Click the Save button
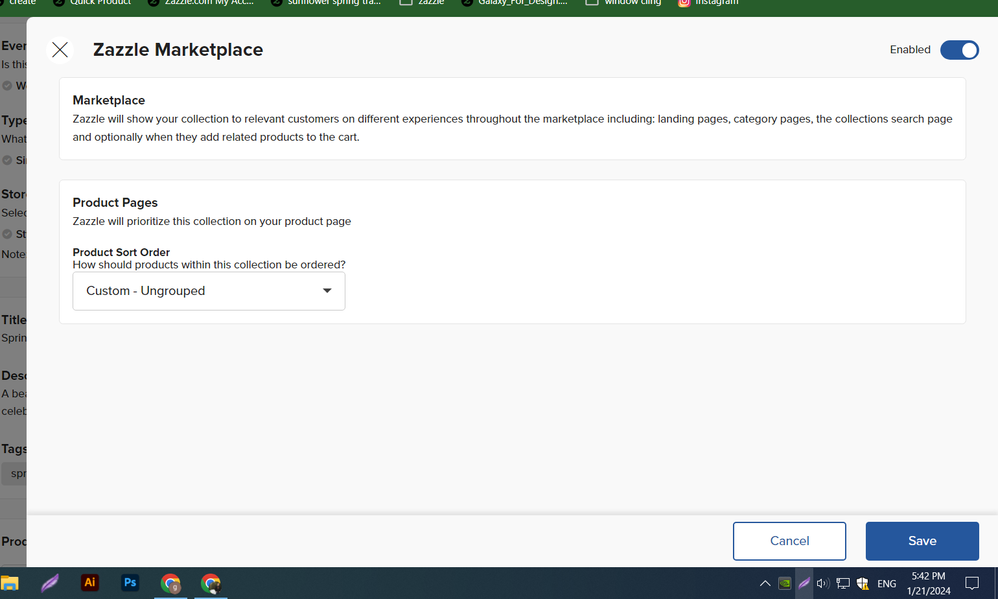 (922, 540)
